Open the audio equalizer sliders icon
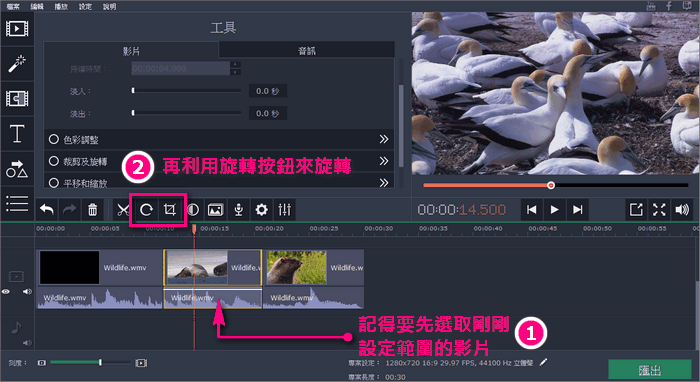The image size is (700, 382). click(284, 209)
